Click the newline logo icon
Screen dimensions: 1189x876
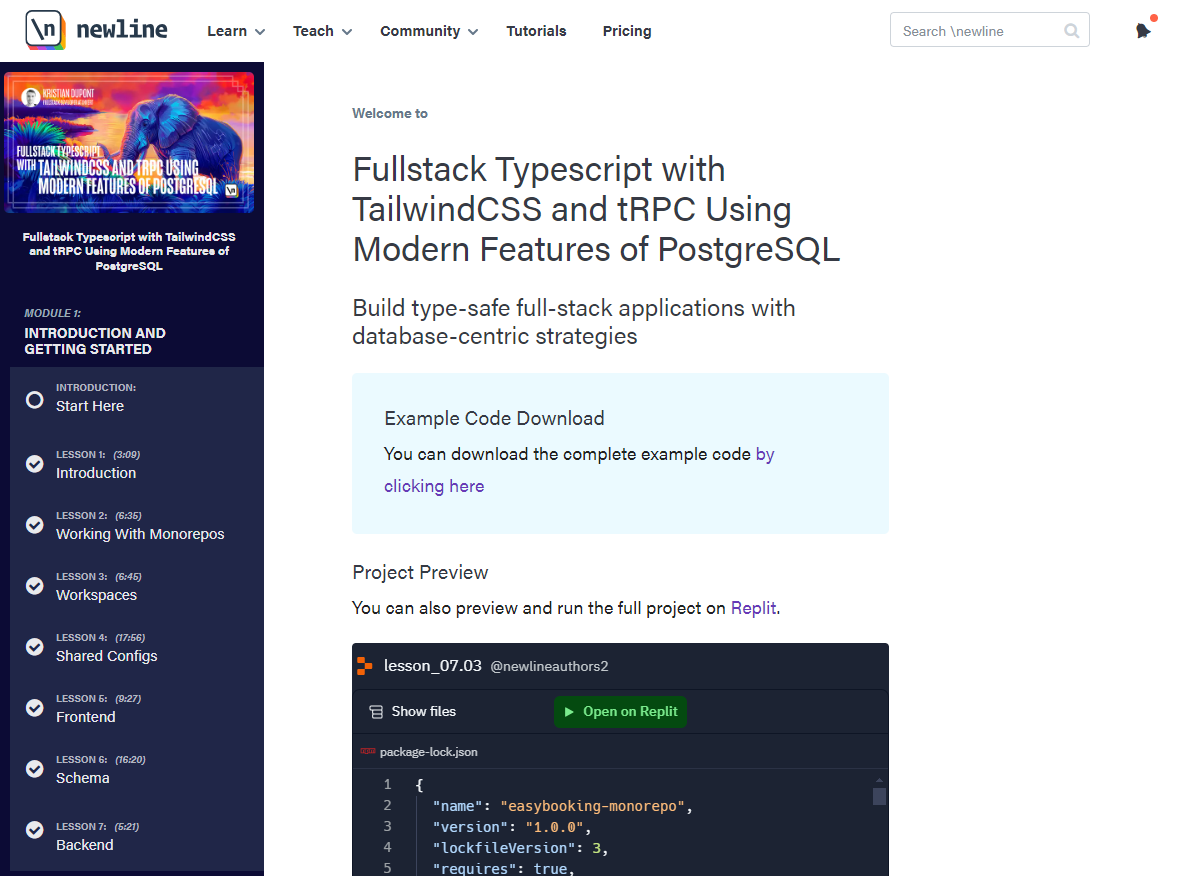pyautogui.click(x=45, y=30)
